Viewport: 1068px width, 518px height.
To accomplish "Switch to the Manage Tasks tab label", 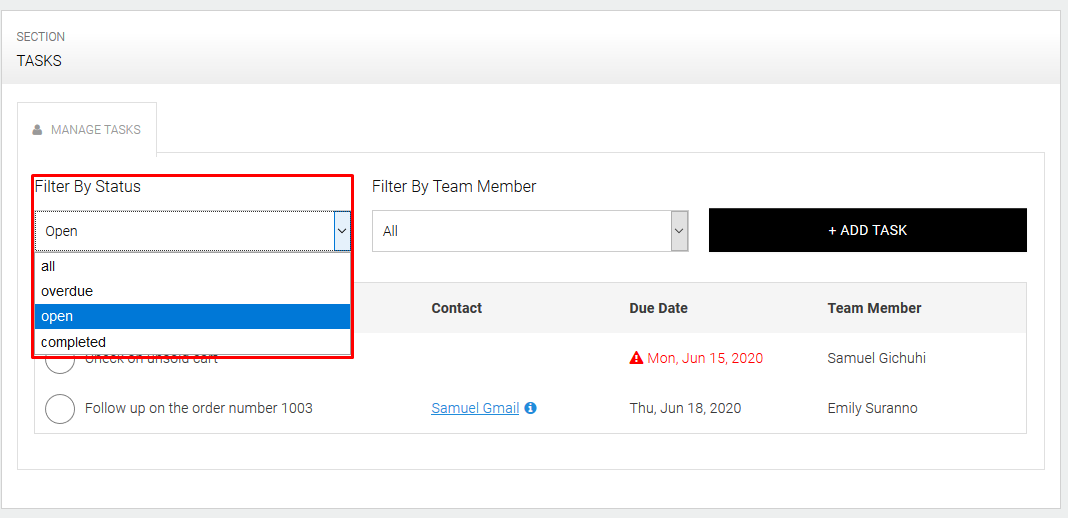I will pyautogui.click(x=96, y=130).
